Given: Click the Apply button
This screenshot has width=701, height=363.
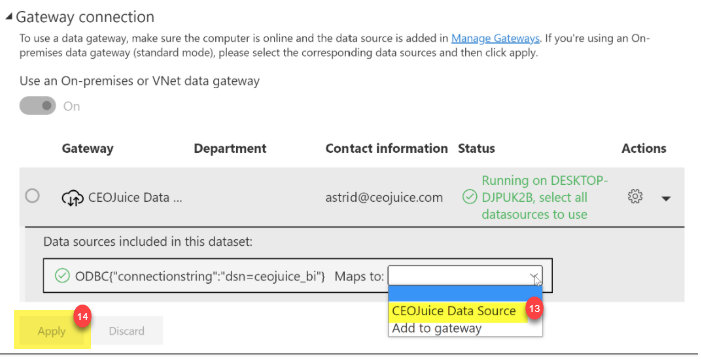Looking at the screenshot, I should coord(52,331).
